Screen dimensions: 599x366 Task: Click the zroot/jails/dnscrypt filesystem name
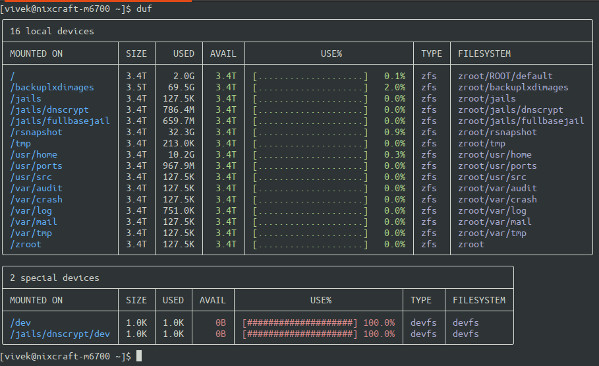[x=510, y=110]
